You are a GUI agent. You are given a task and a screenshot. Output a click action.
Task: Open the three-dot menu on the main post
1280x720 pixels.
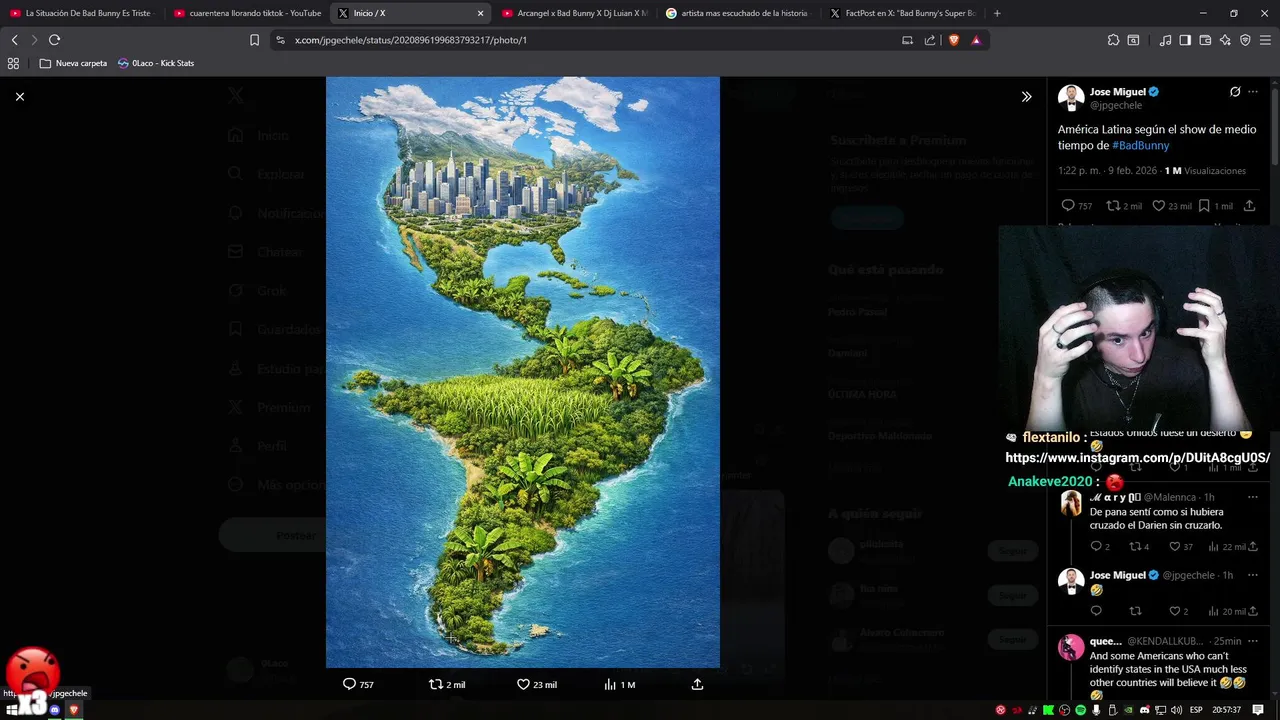[1253, 92]
